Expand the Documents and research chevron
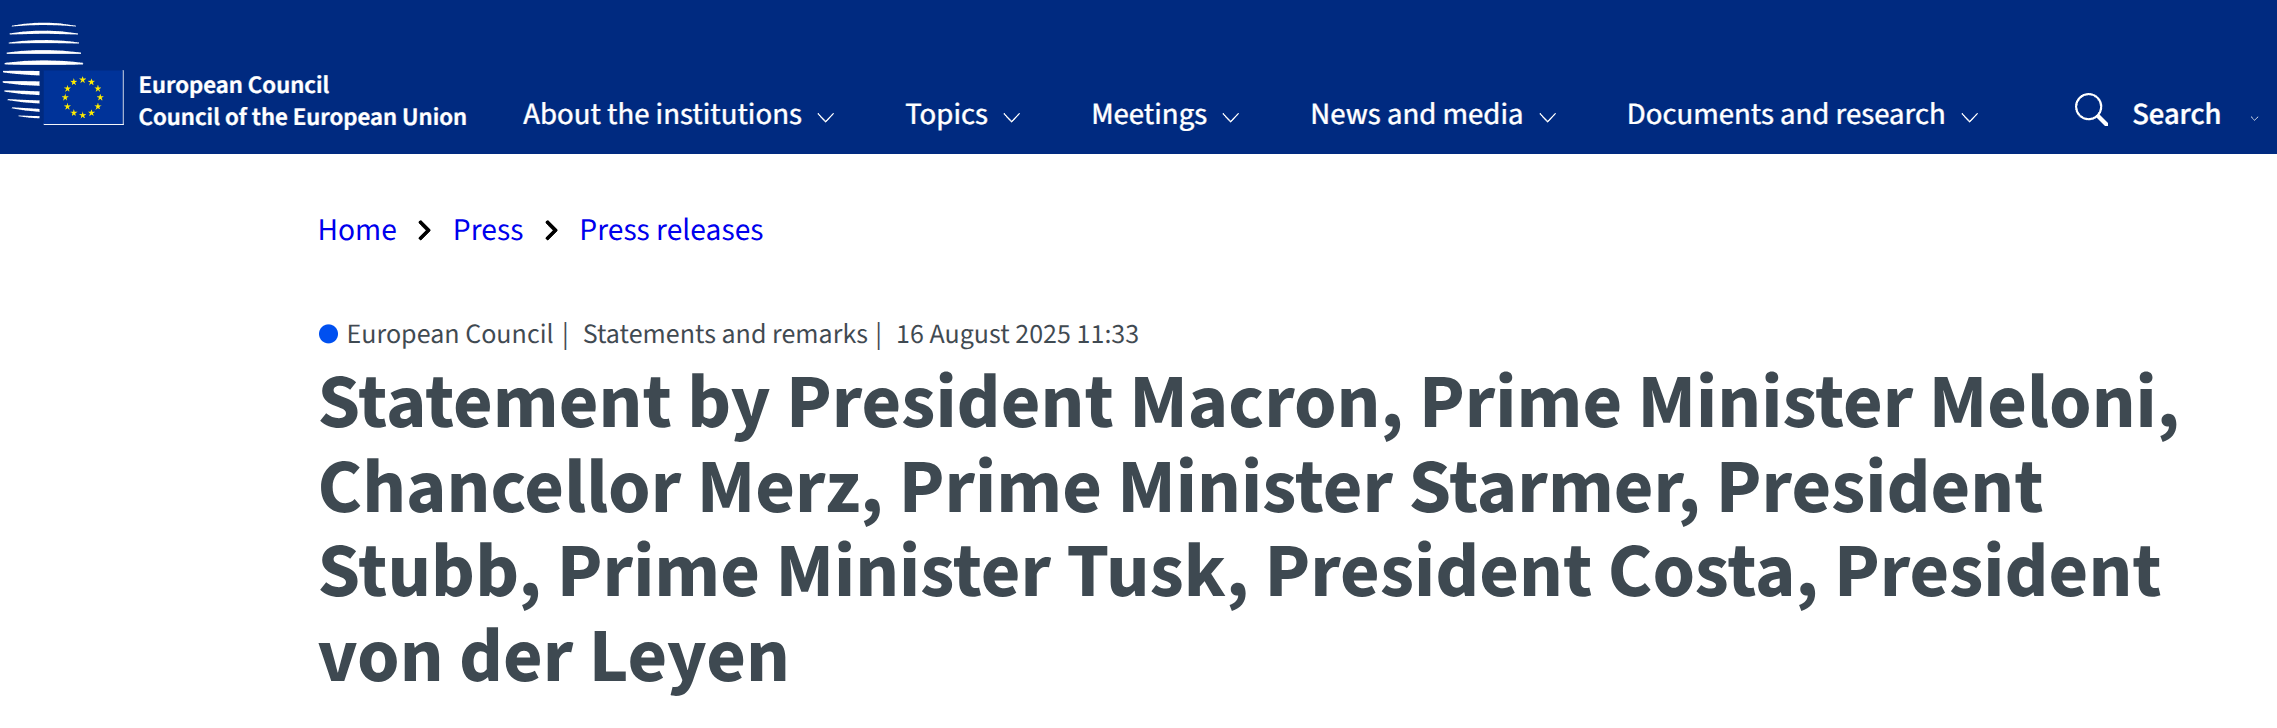2277x728 pixels. (x=1970, y=118)
